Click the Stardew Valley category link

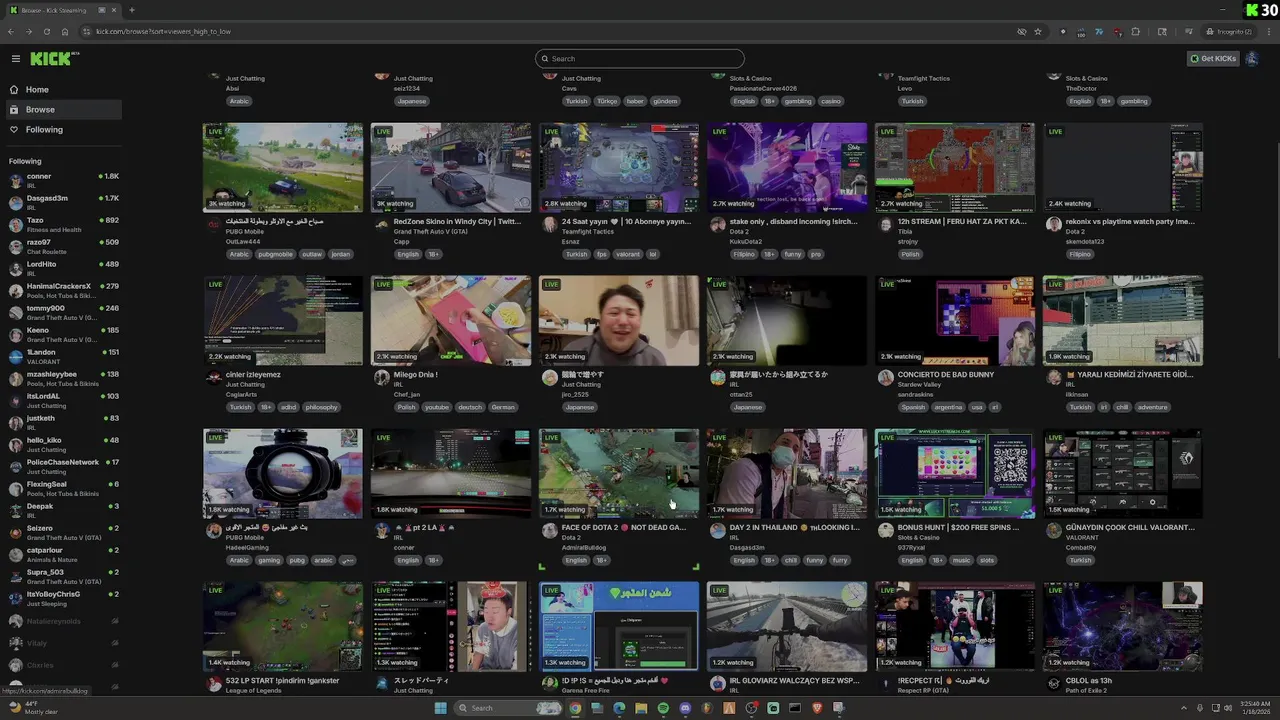pos(919,385)
